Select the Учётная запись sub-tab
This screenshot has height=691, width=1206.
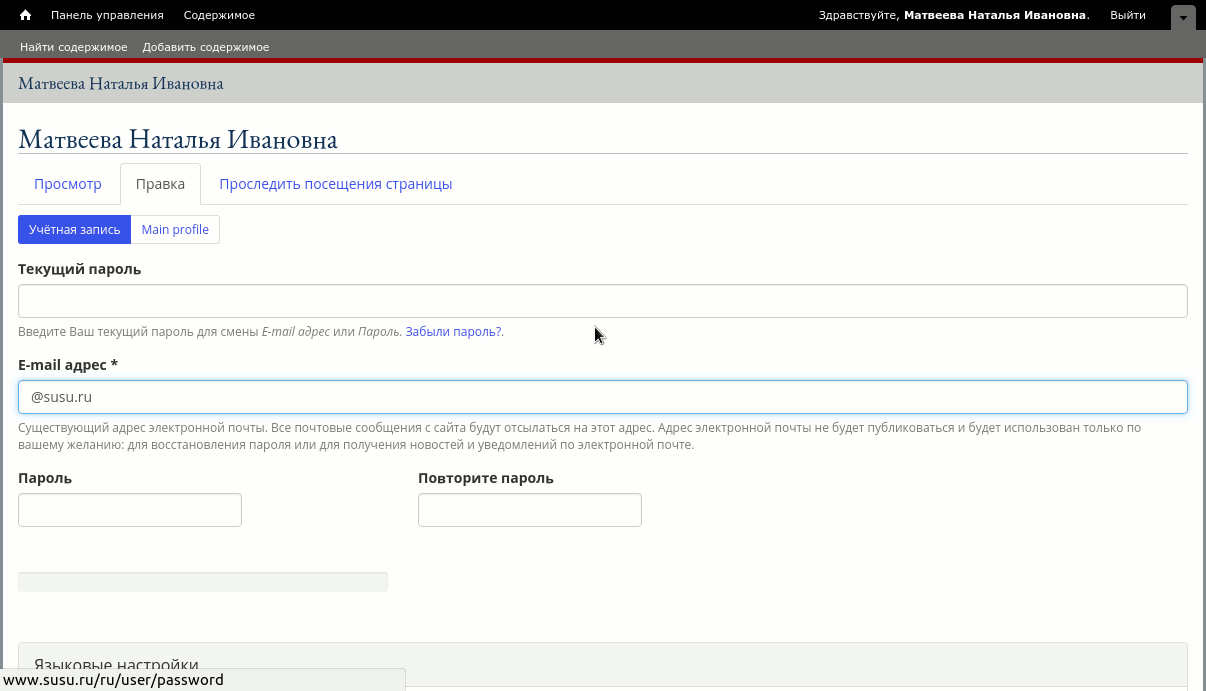[x=74, y=229]
